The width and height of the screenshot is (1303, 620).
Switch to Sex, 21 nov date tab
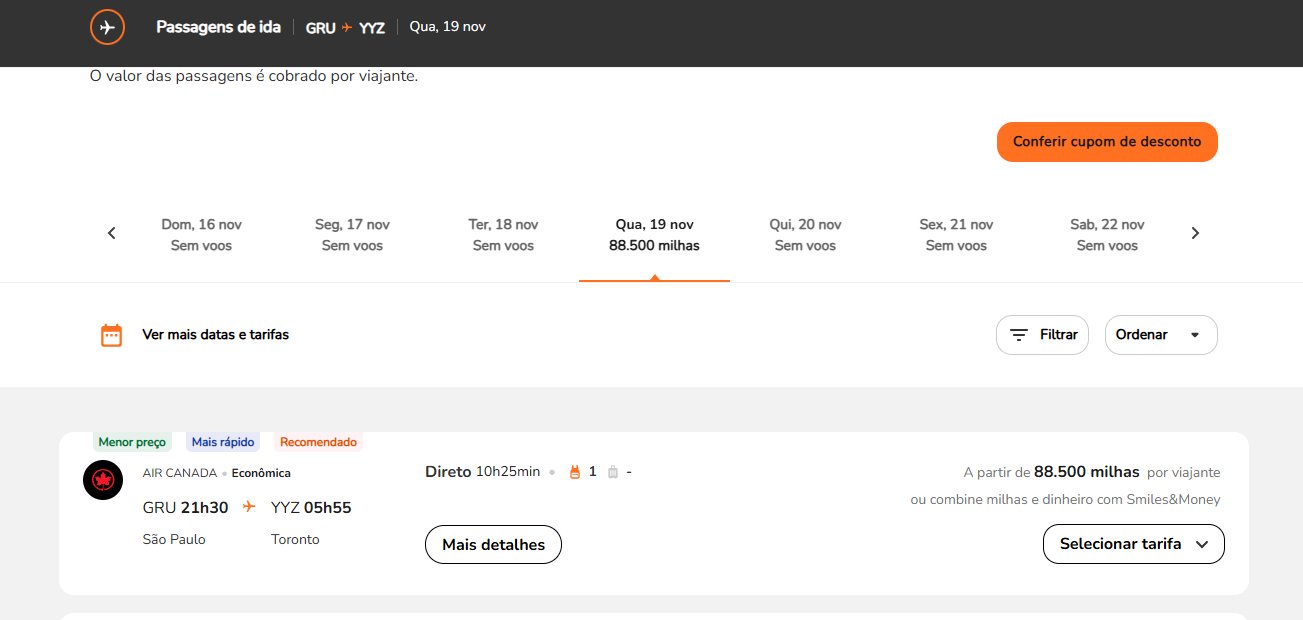[956, 234]
